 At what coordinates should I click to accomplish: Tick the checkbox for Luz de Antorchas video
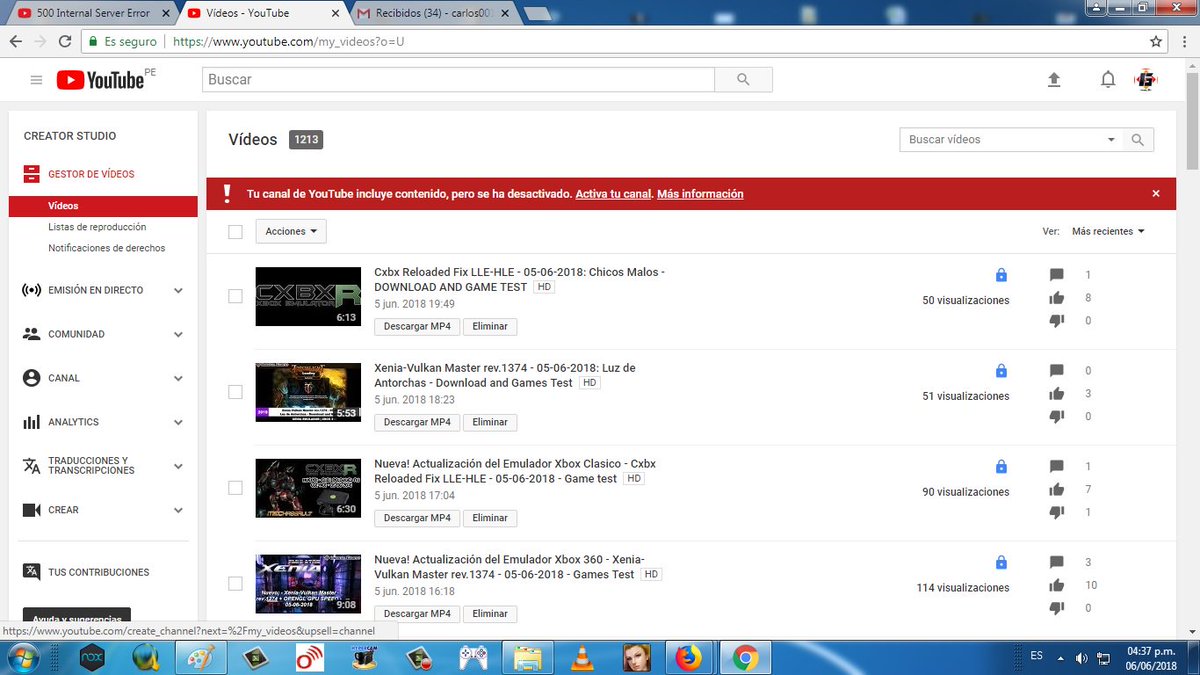(x=235, y=392)
